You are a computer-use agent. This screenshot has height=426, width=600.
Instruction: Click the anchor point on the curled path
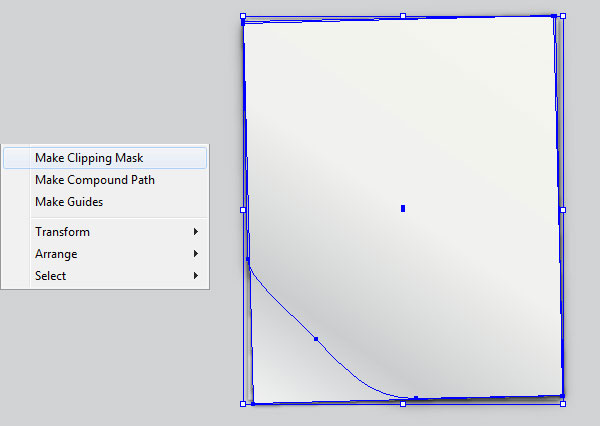[316, 339]
